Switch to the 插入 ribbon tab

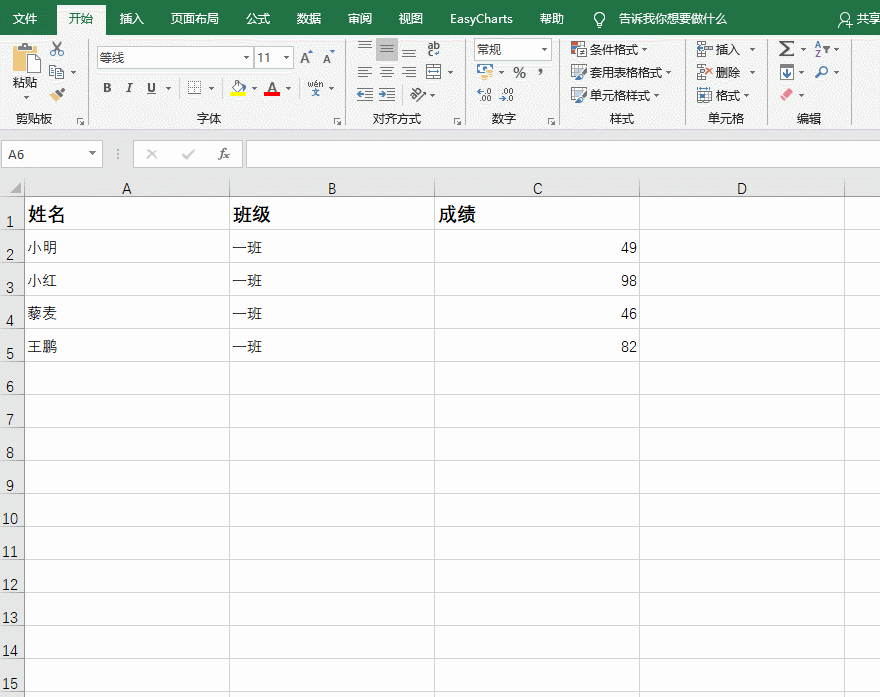click(133, 18)
